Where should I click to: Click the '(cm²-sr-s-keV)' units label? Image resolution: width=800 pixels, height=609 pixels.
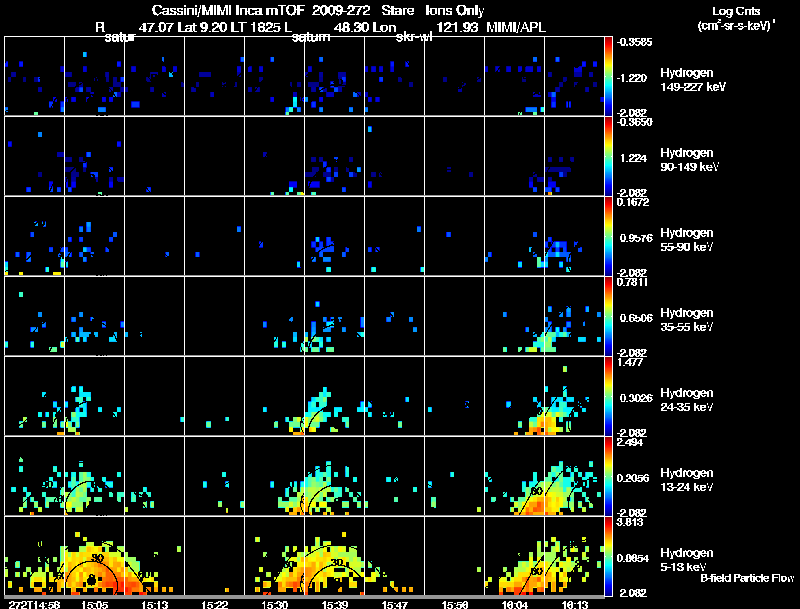tap(735, 26)
